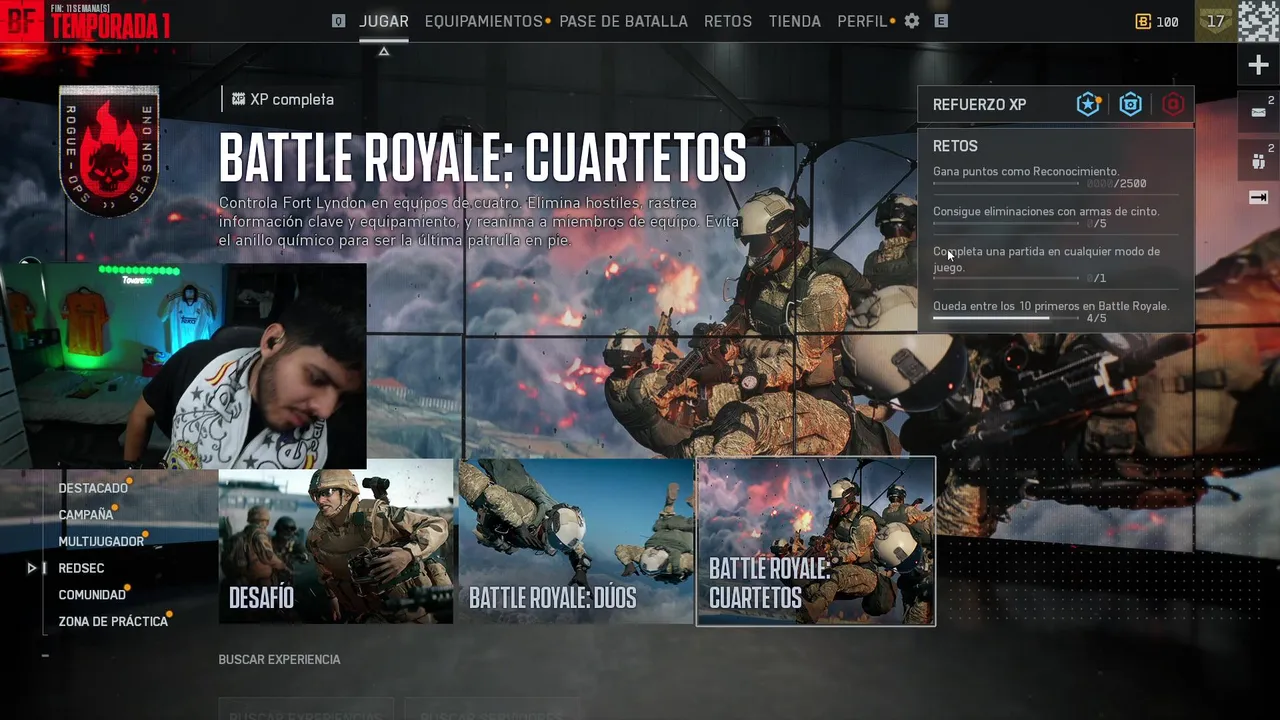Click the gold battlefield currency coin icon
The height and width of the screenshot is (720, 1280).
pos(1144,22)
